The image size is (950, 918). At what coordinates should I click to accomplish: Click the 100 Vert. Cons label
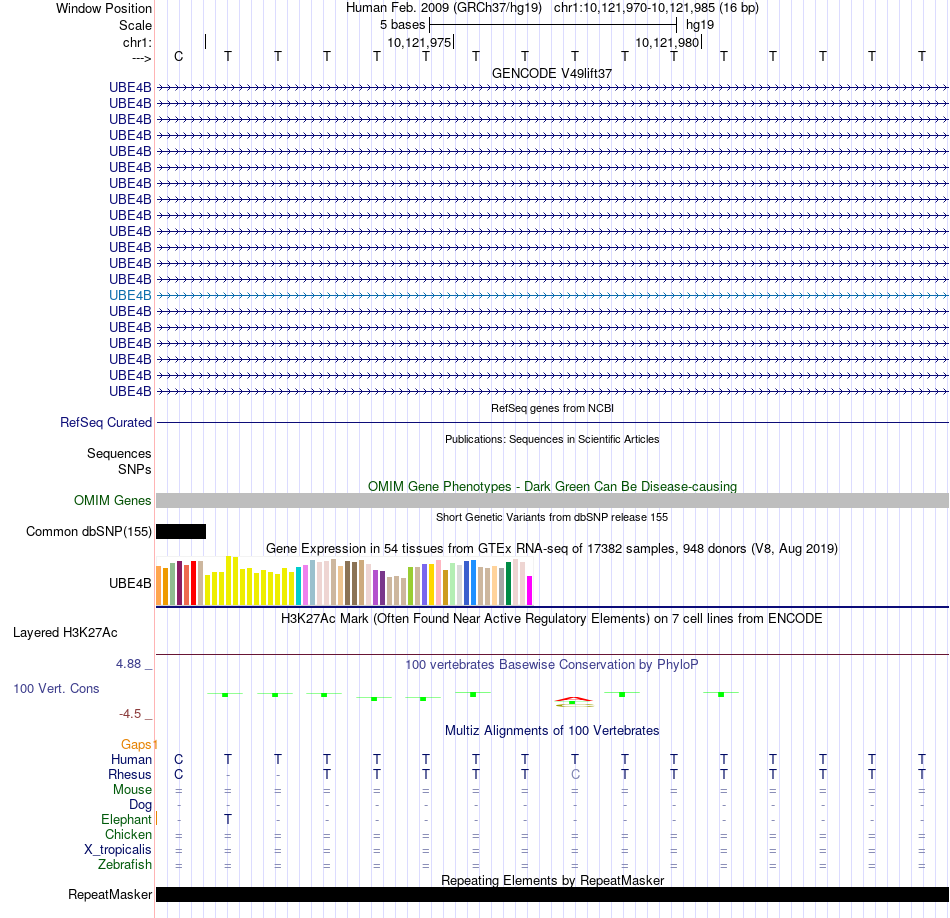point(56,688)
